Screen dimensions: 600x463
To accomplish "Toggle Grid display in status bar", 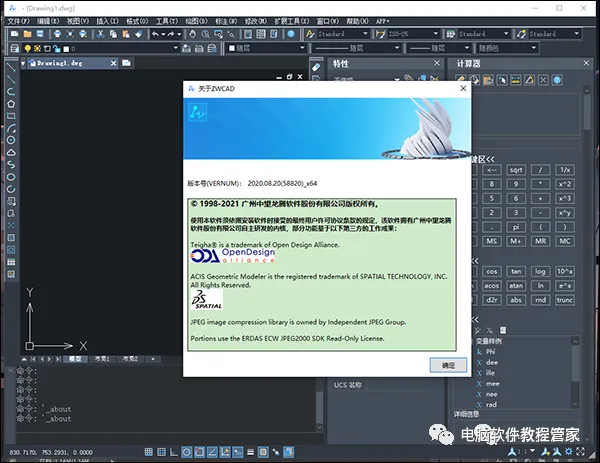I will tap(161, 452).
